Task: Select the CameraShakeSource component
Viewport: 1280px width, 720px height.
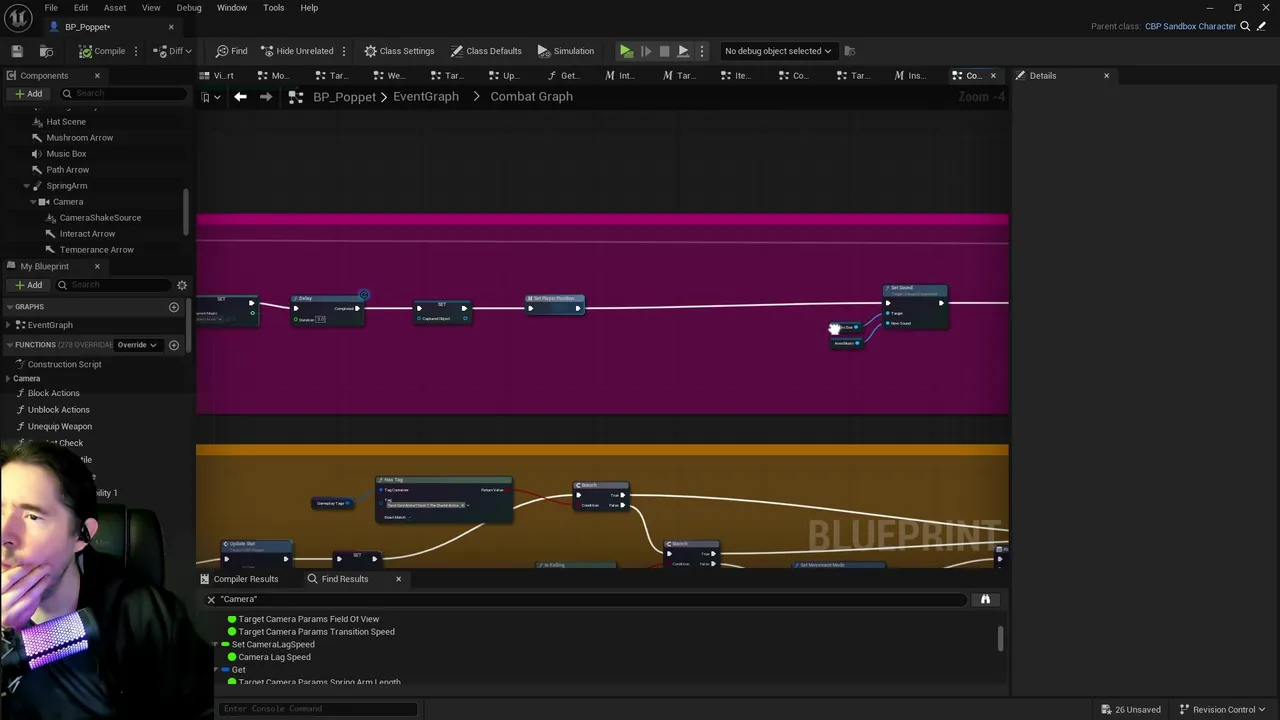Action: click(100, 218)
